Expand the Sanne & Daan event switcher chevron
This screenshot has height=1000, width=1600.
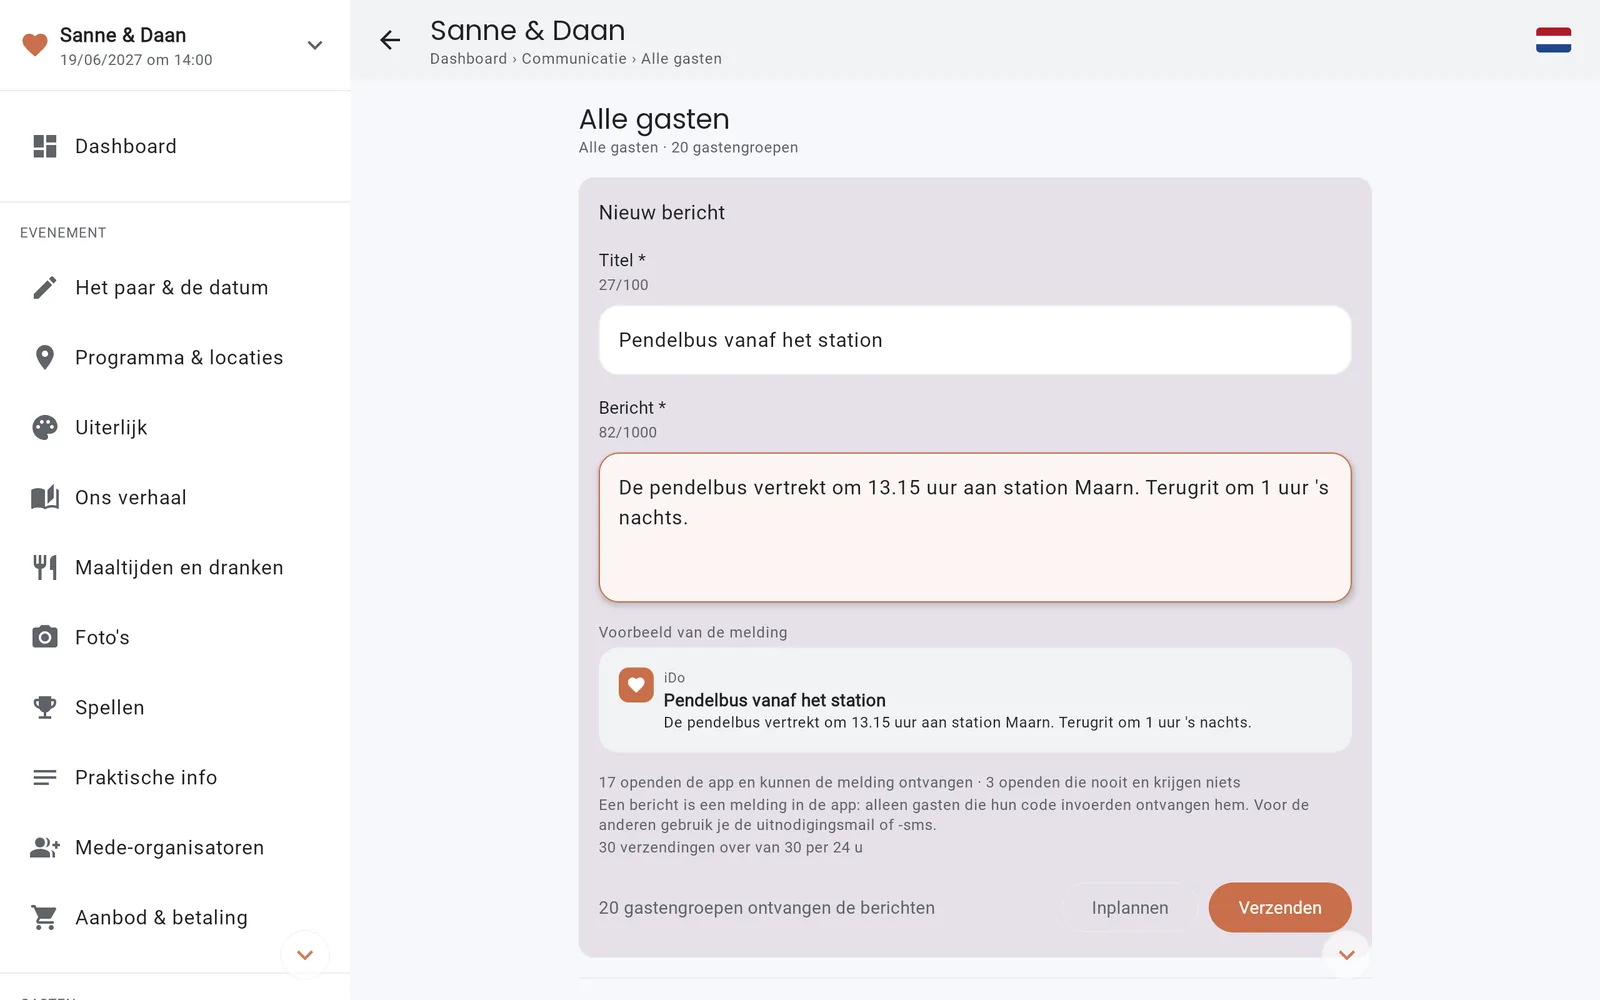(x=315, y=45)
